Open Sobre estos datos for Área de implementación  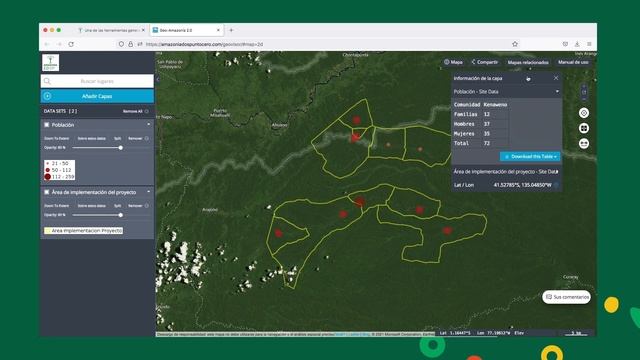click(91, 206)
